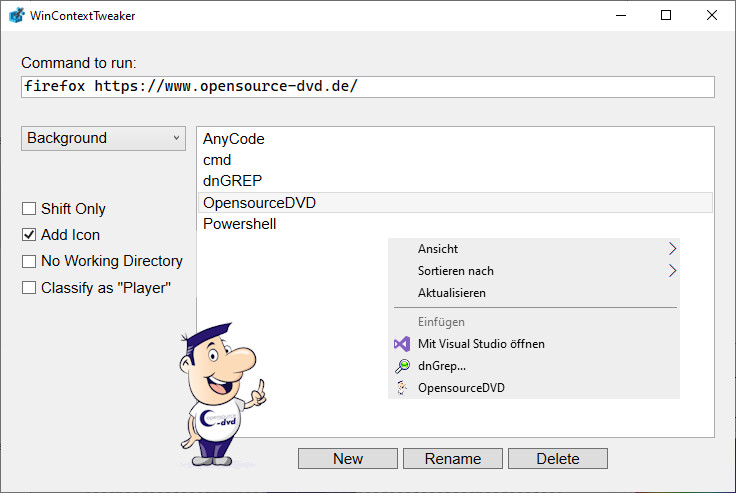This screenshot has width=736, height=493.
Task: Expand the Ansicht submenu arrow
Action: click(672, 249)
